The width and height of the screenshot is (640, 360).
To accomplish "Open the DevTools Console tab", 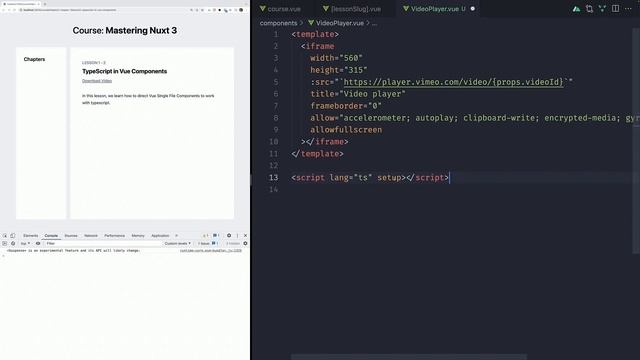I will (x=51, y=236).
